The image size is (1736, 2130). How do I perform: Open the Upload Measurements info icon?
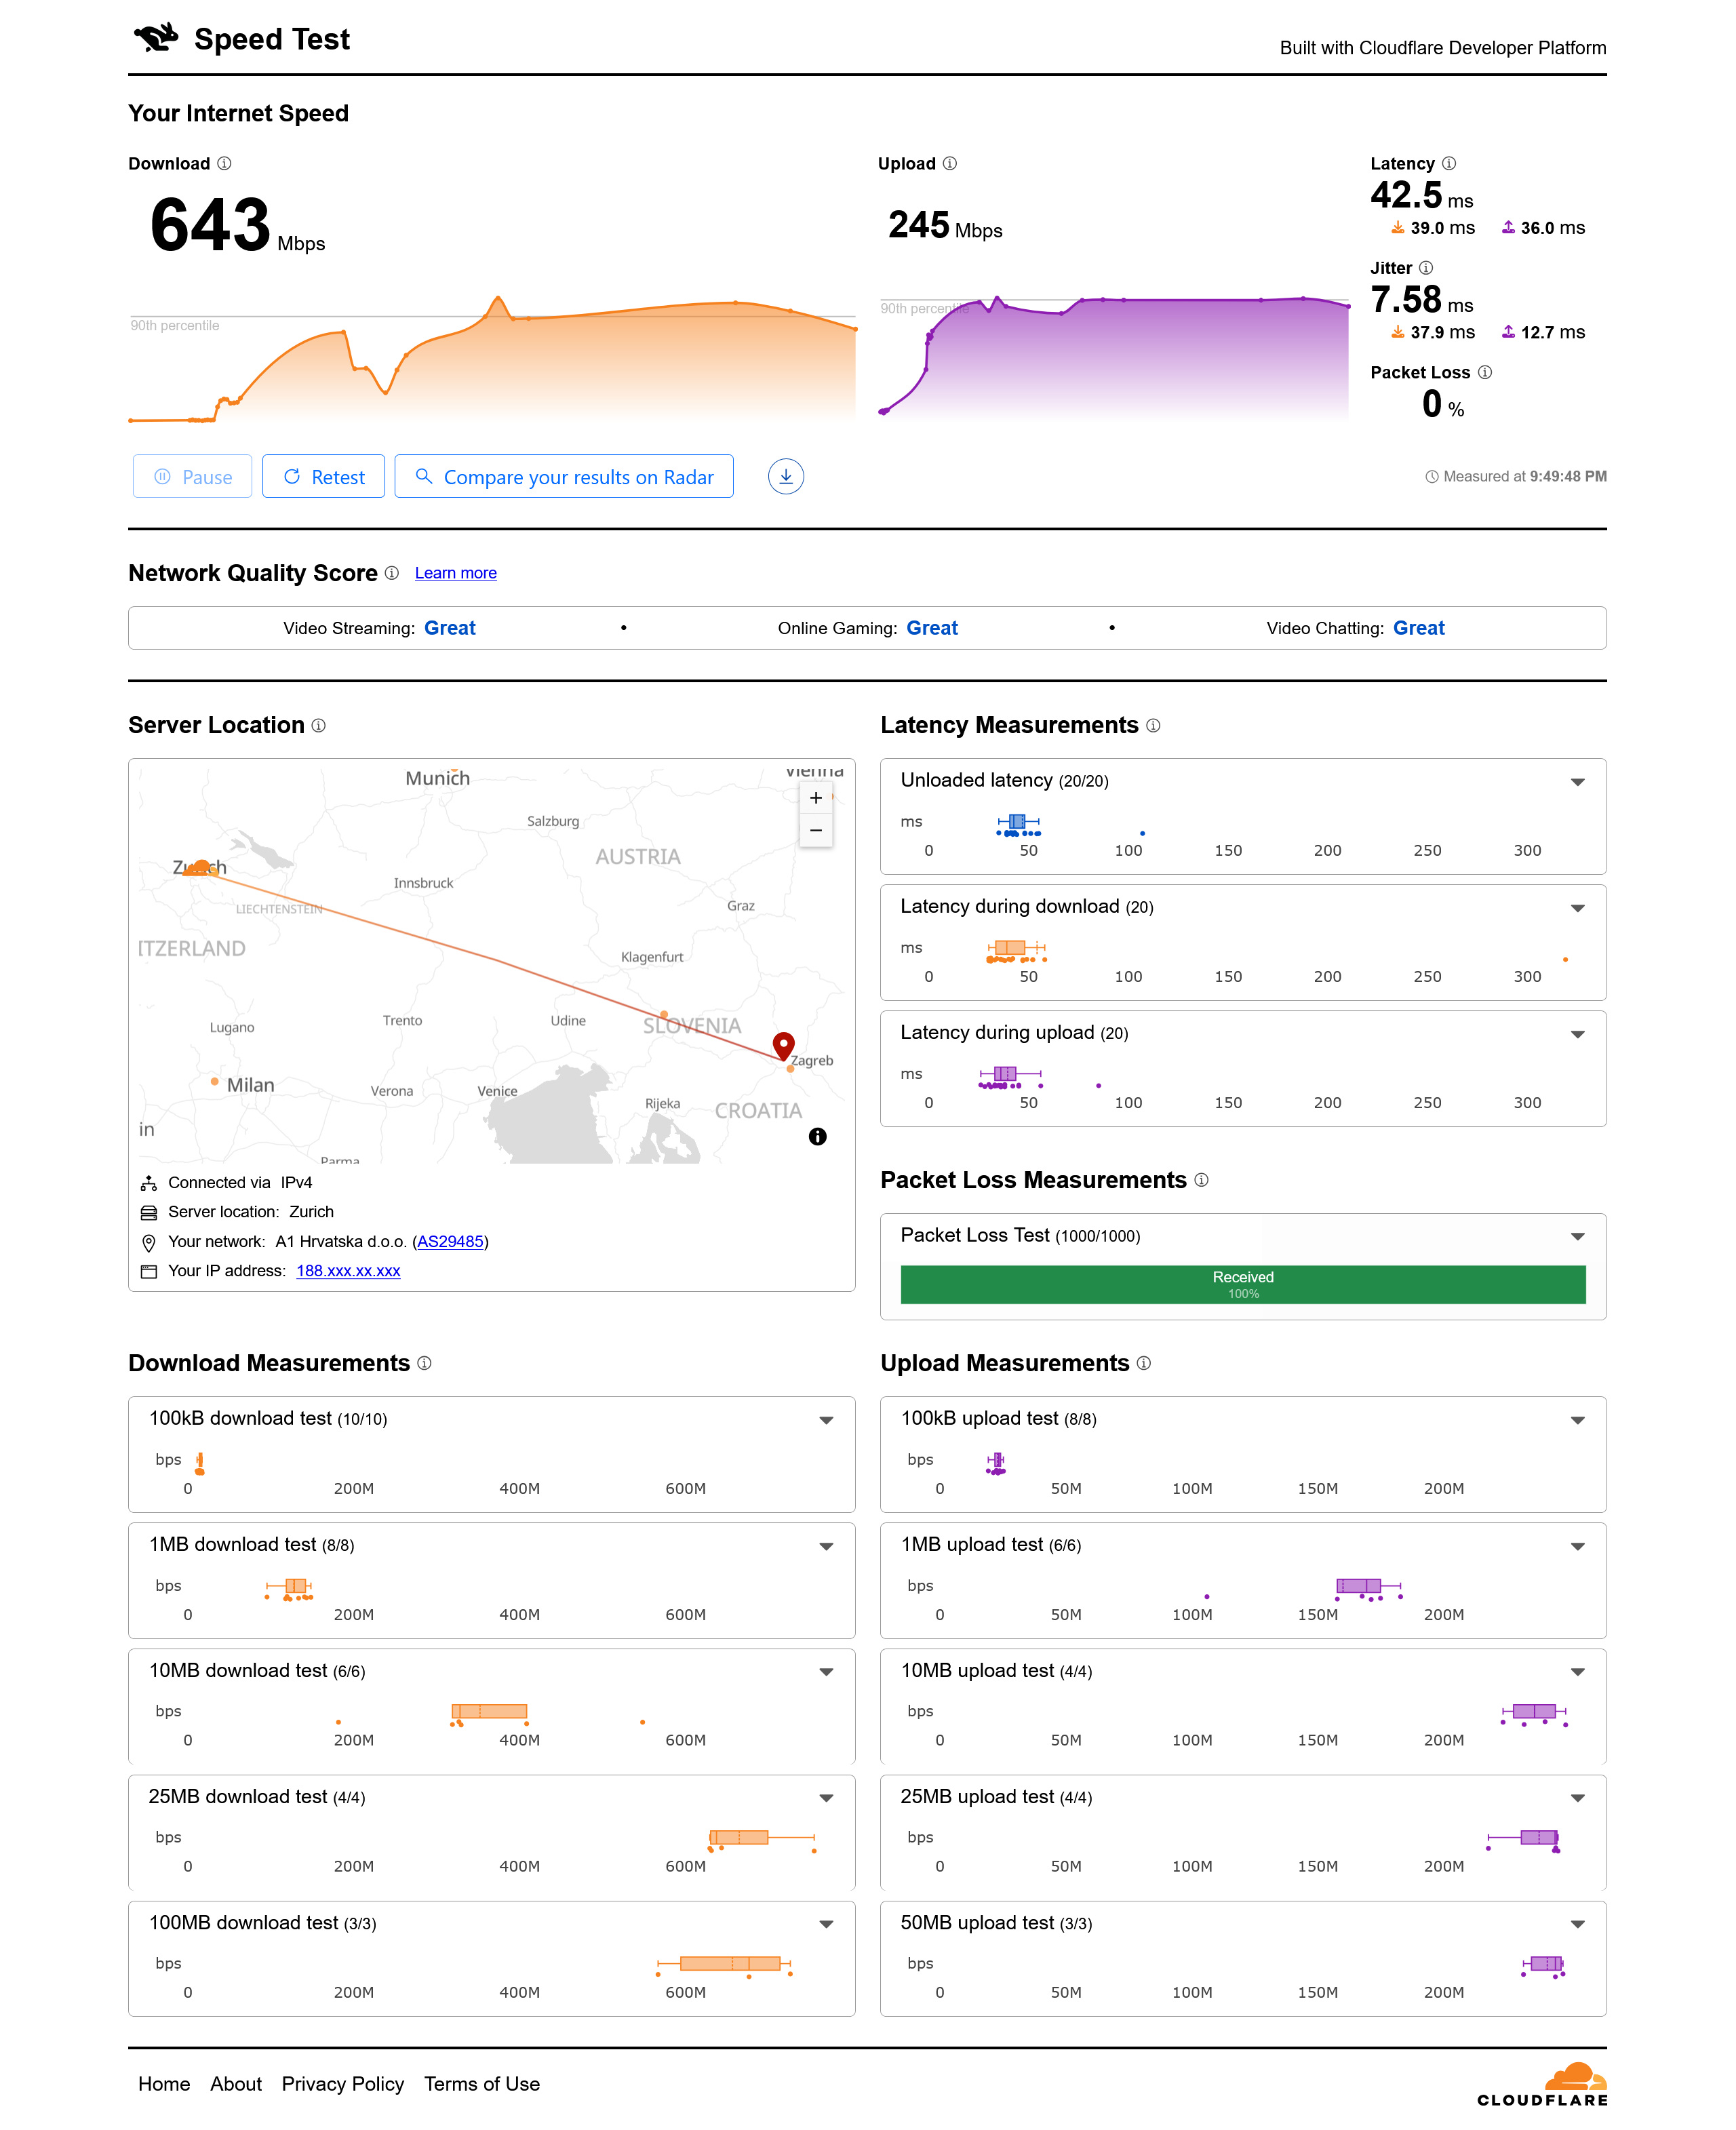(1144, 1363)
